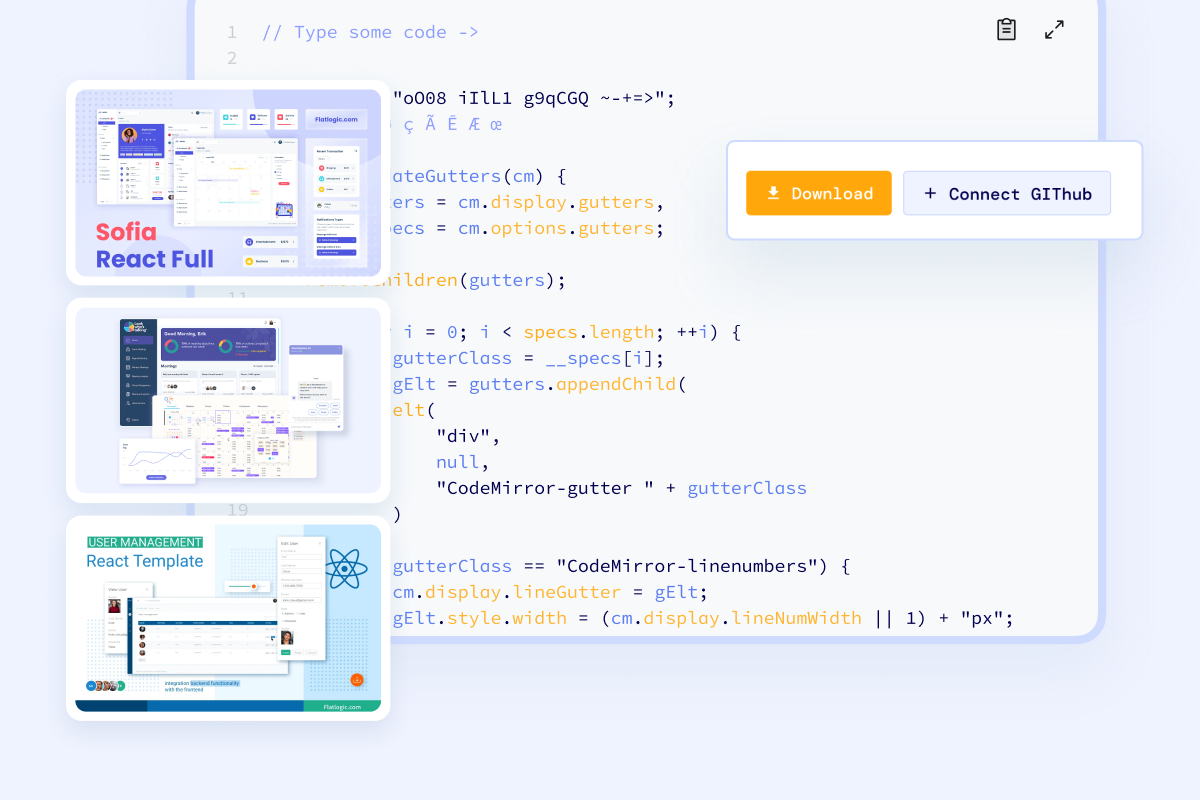The height and width of the screenshot is (800, 1200).
Task: Click the "CodeMirror-linenumbers" string
Action: (x=688, y=566)
